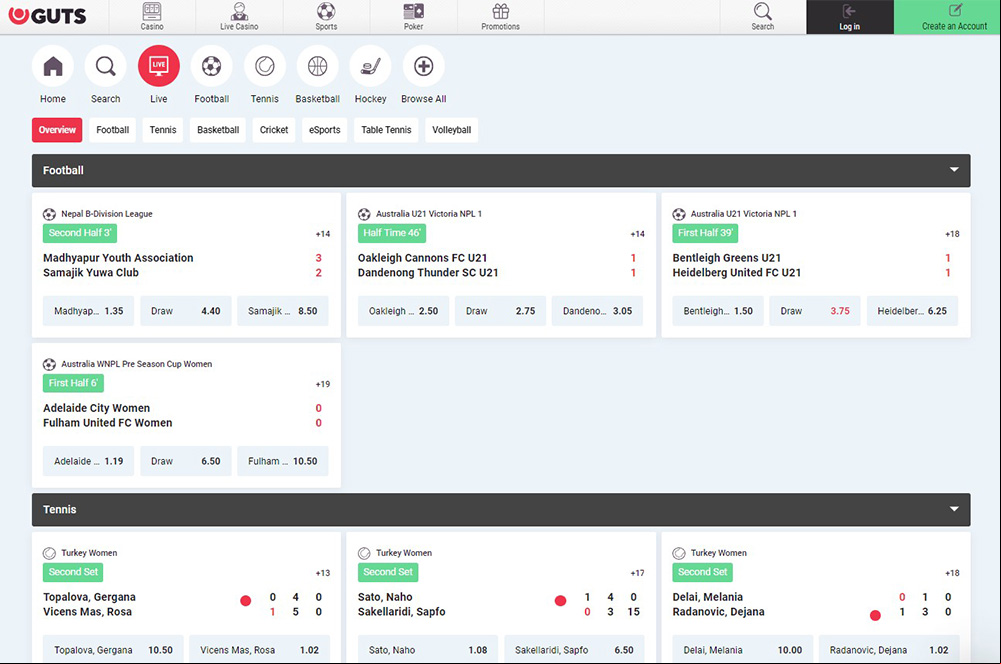Click the Browse All plus icon
This screenshot has height=664, width=1001.
[423, 66]
